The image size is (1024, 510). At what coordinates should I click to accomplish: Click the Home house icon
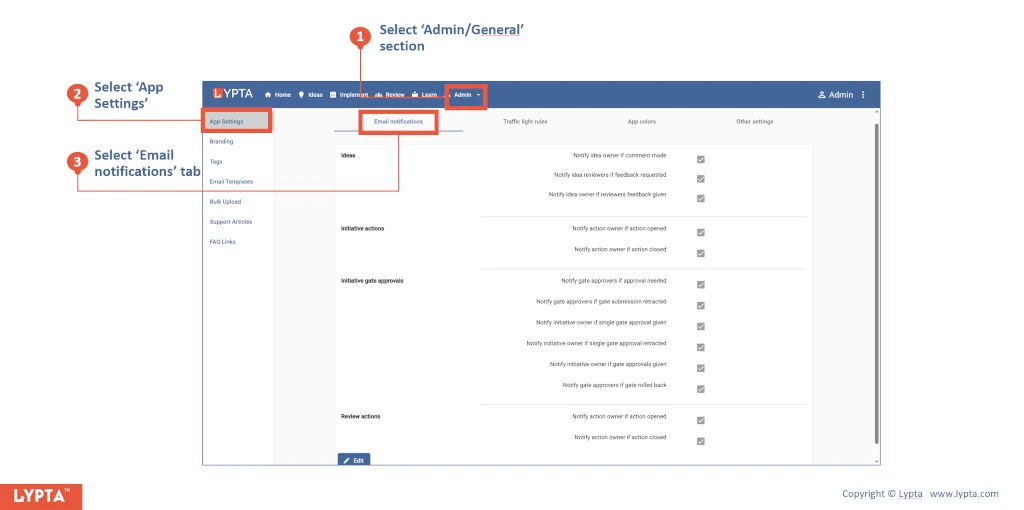coord(268,95)
